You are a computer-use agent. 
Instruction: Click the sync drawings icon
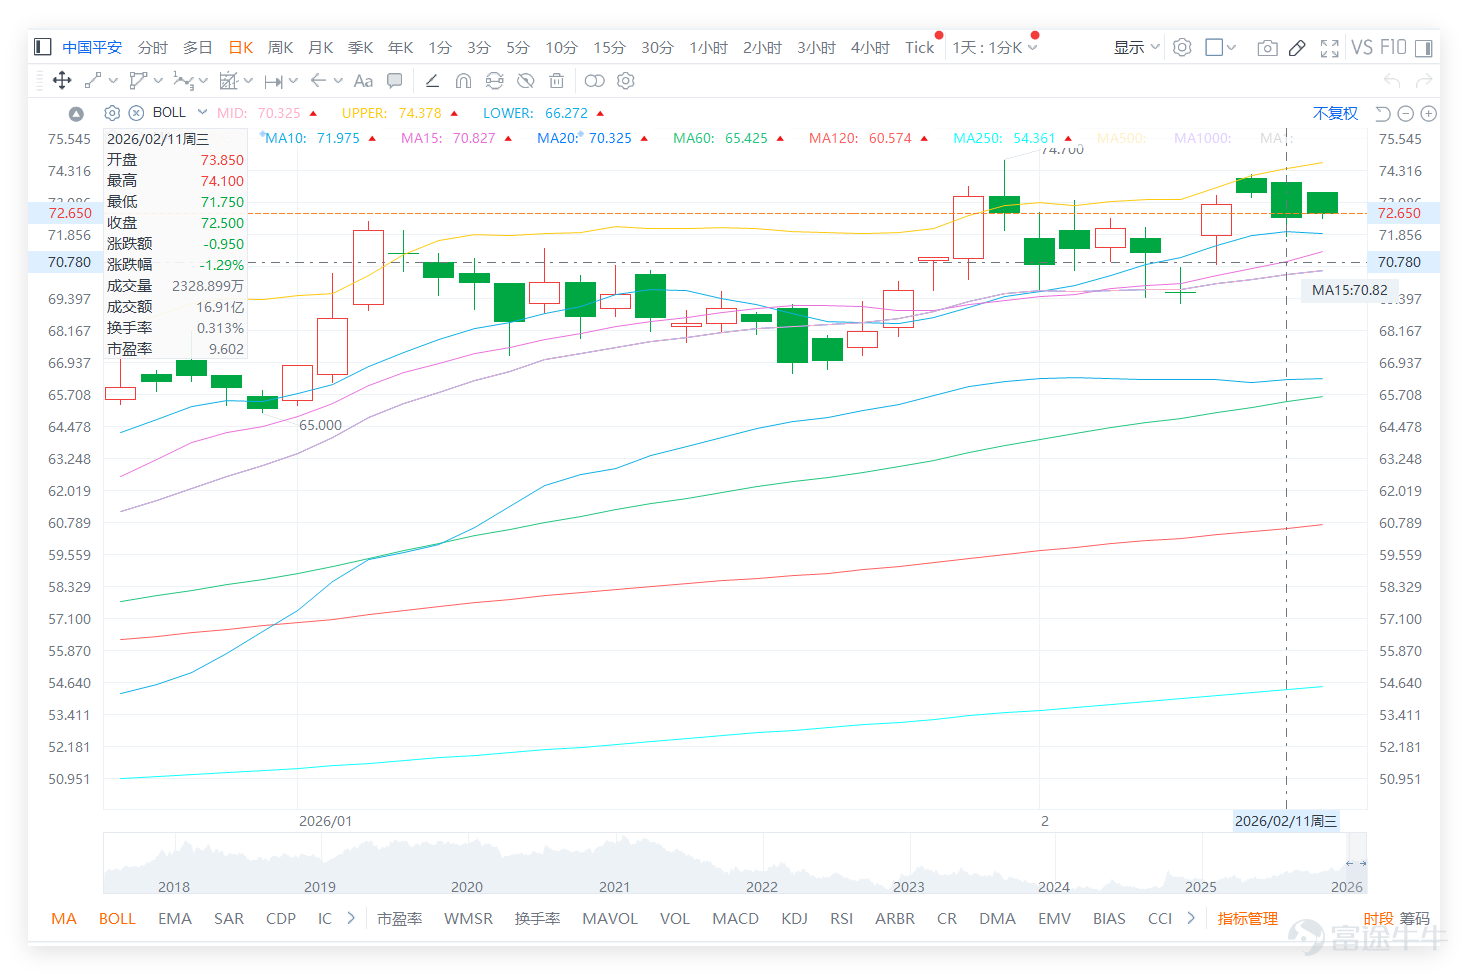click(x=494, y=81)
